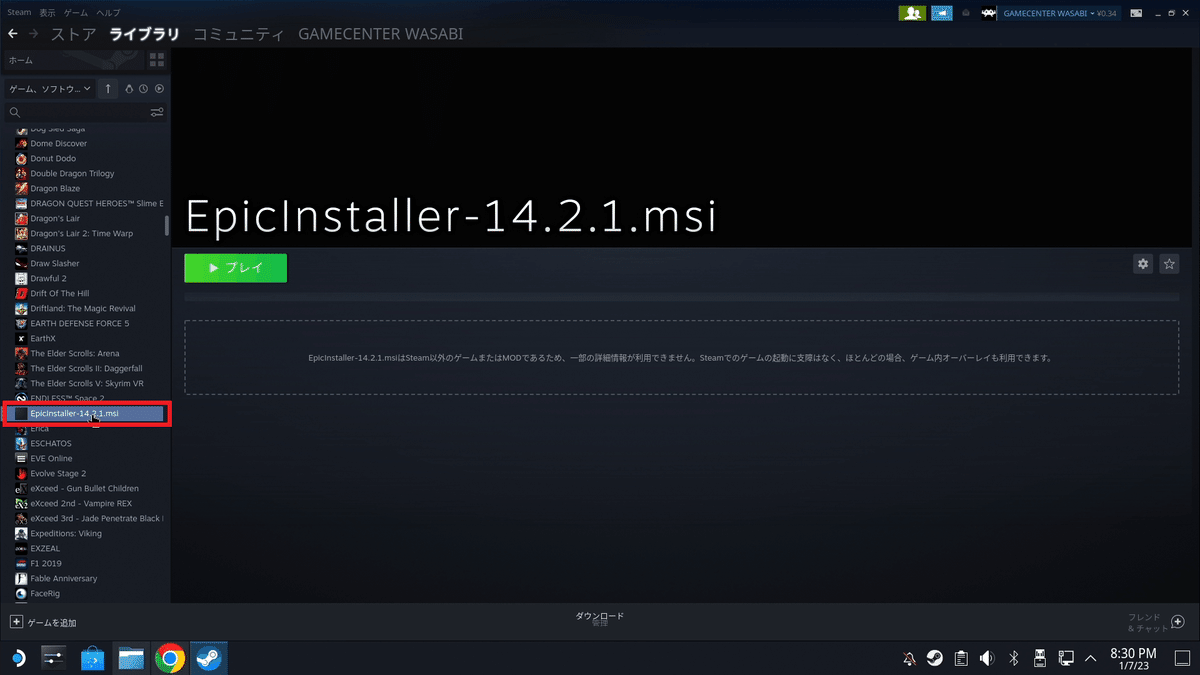Open Friends & Chat plus bubble icon
This screenshot has height=675, width=1200.
[1177, 622]
